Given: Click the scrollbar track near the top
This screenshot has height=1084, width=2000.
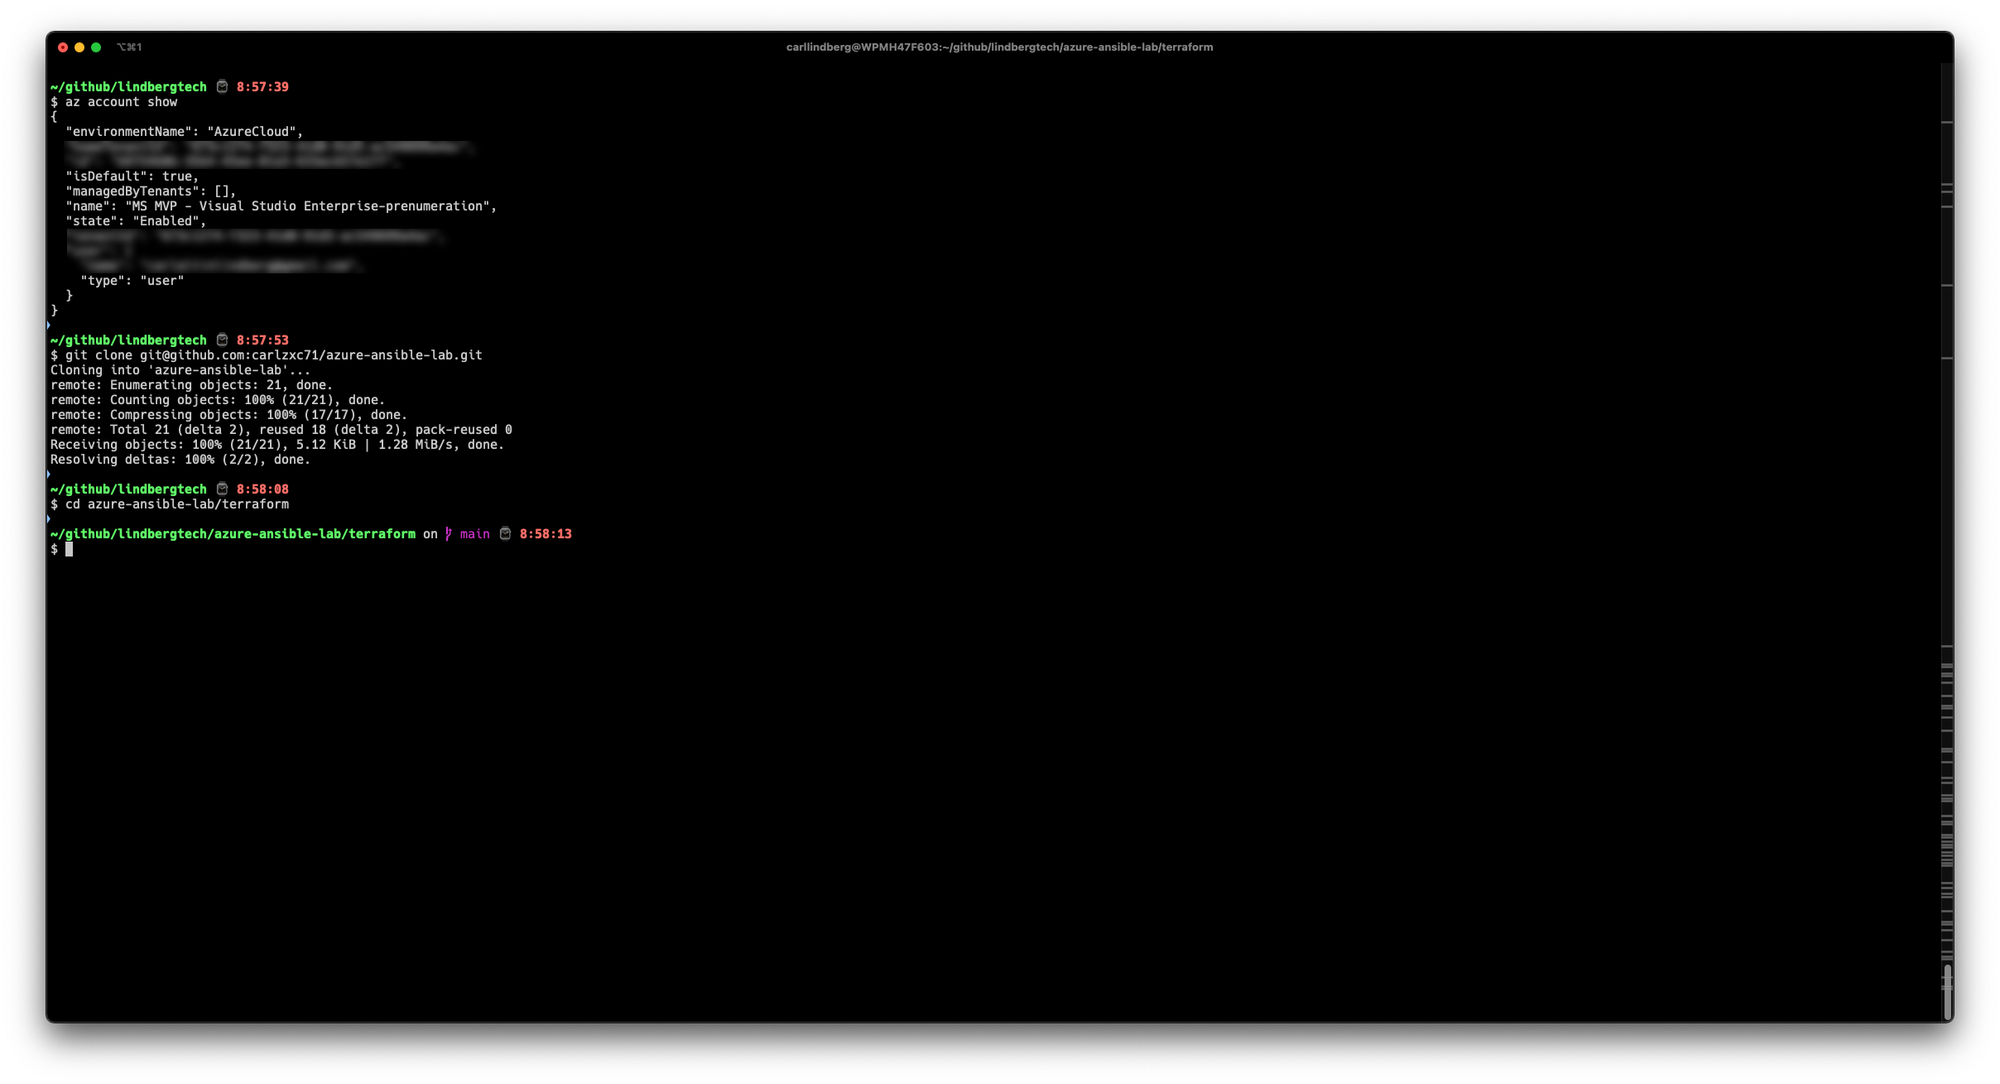Looking at the screenshot, I should (x=1946, y=90).
